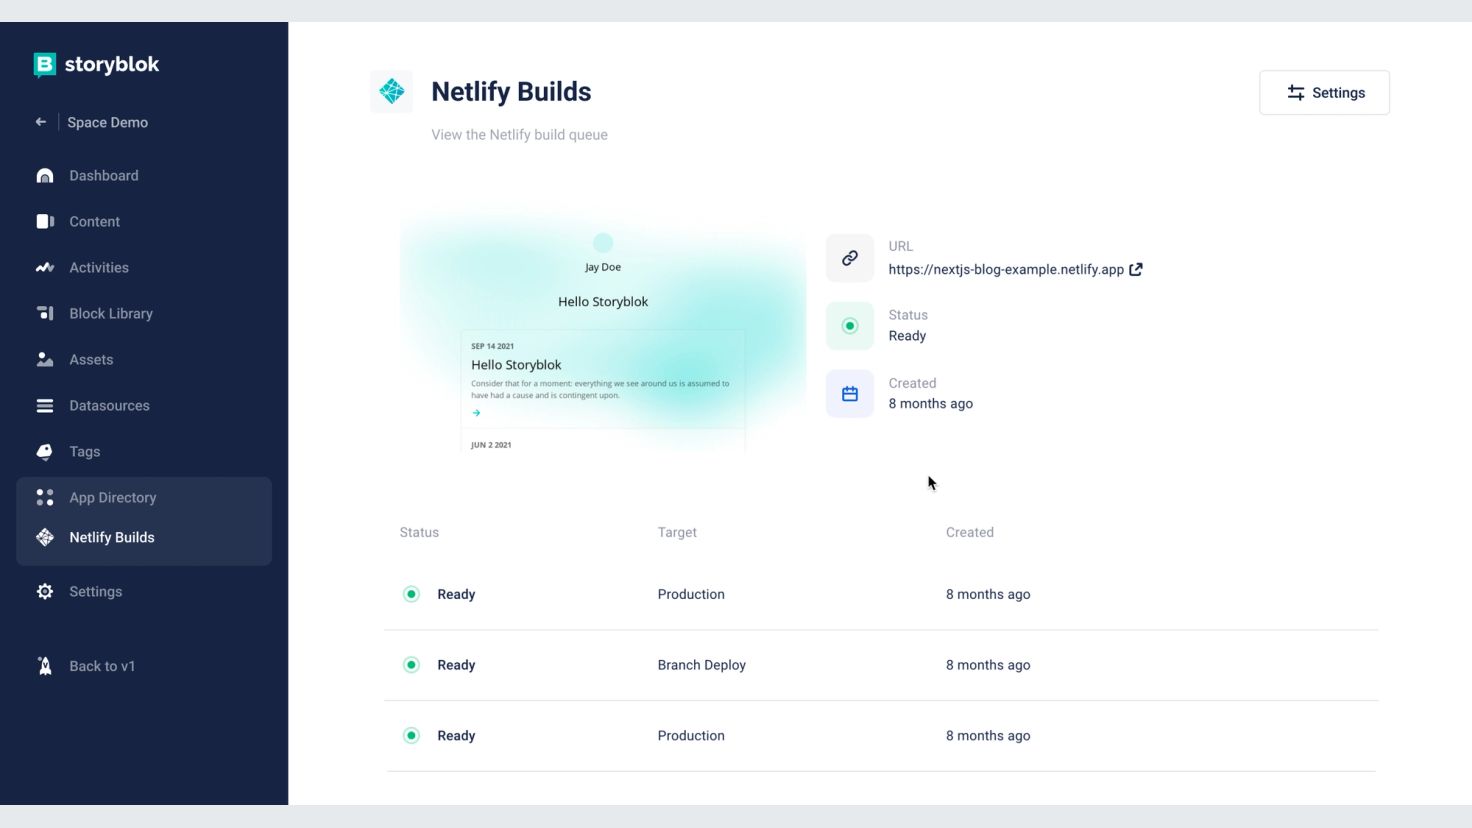Click the 'View the Netlify build queue' subtitle
This screenshot has width=1472, height=828.
[519, 135]
